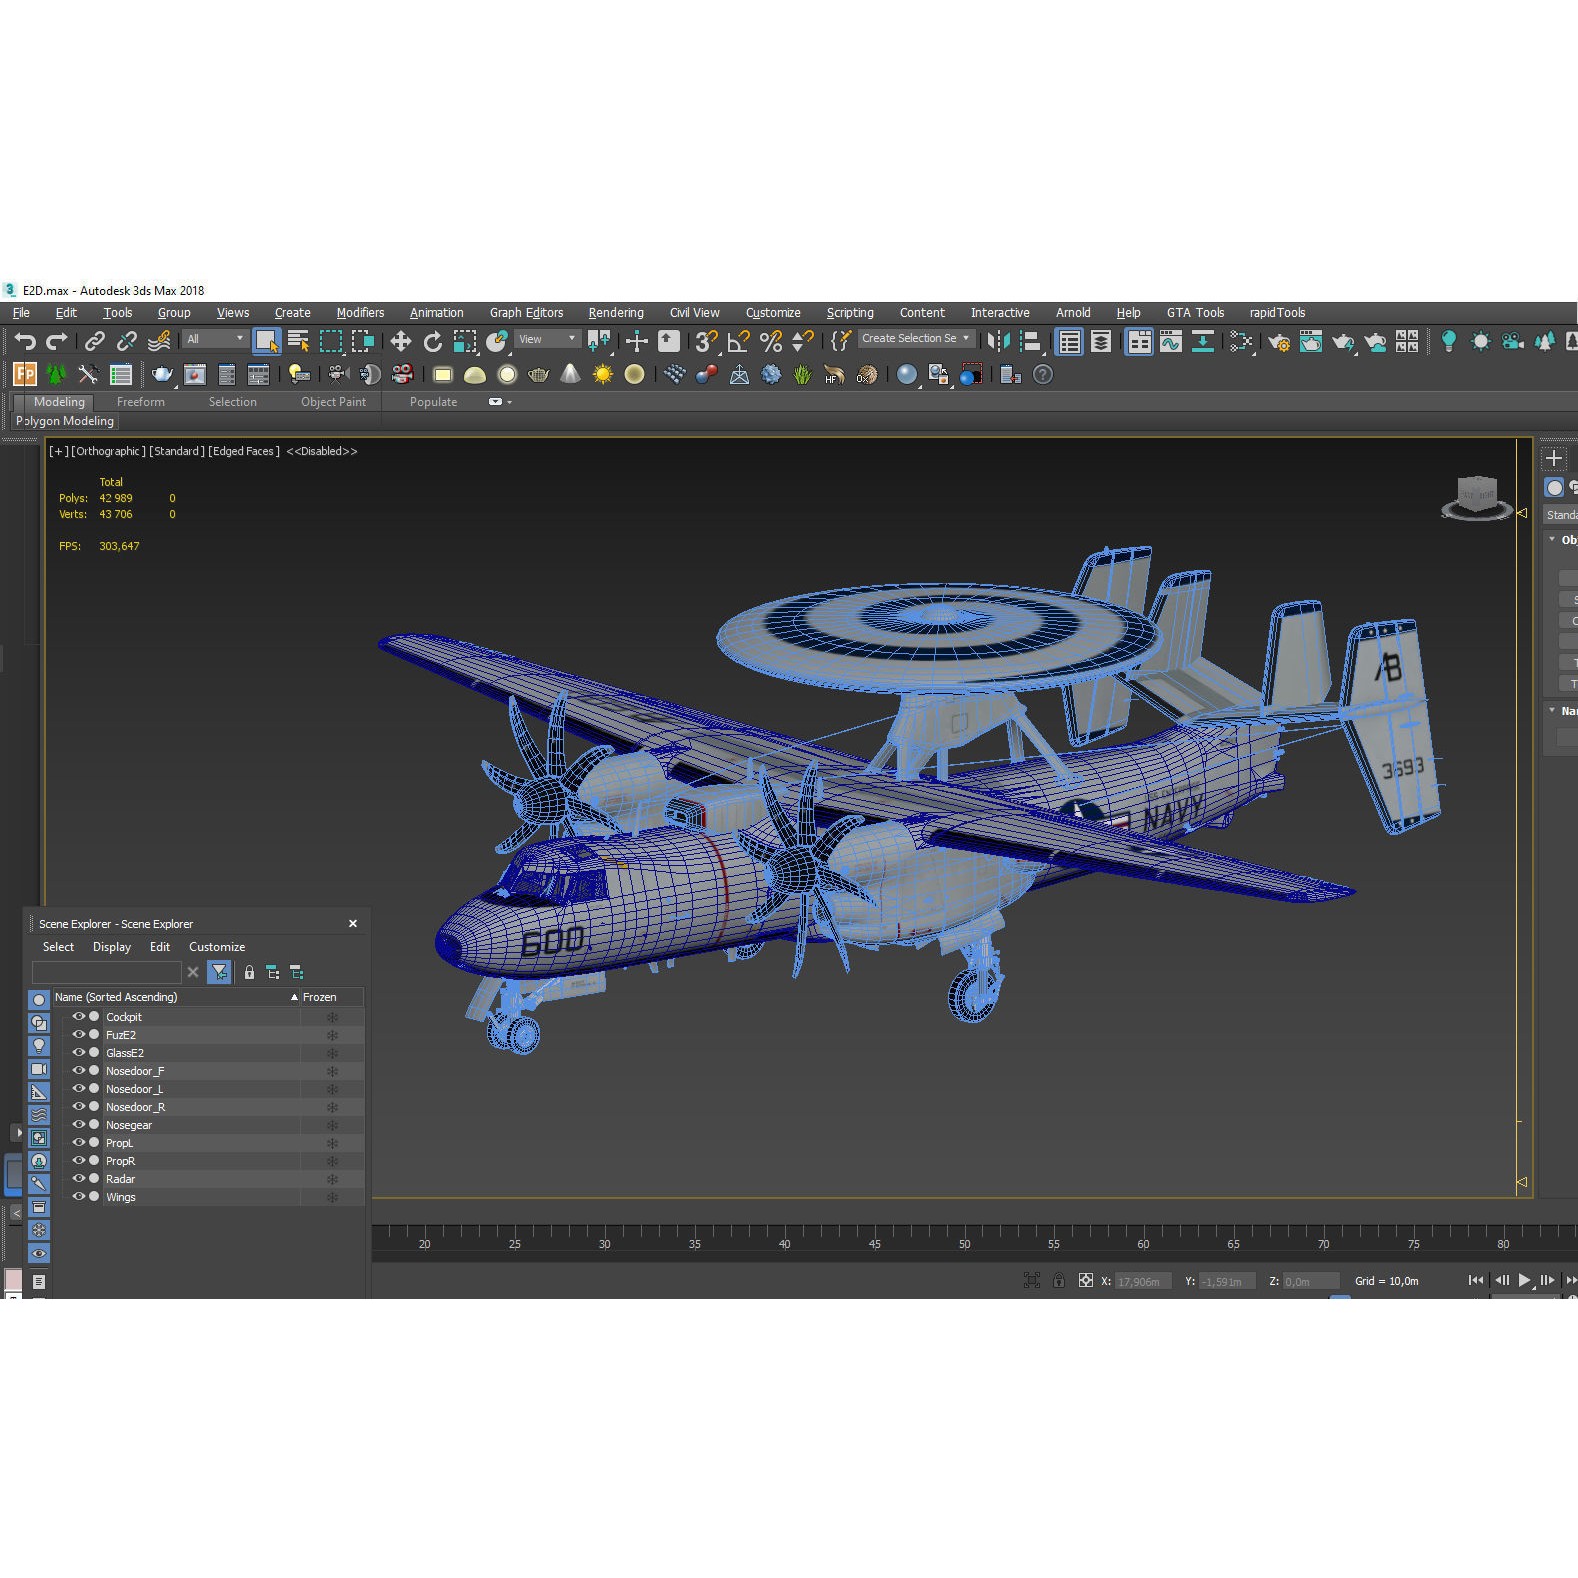Open the Rendering menu
Viewport: 1578px width, 1578px height.
pyautogui.click(x=616, y=313)
